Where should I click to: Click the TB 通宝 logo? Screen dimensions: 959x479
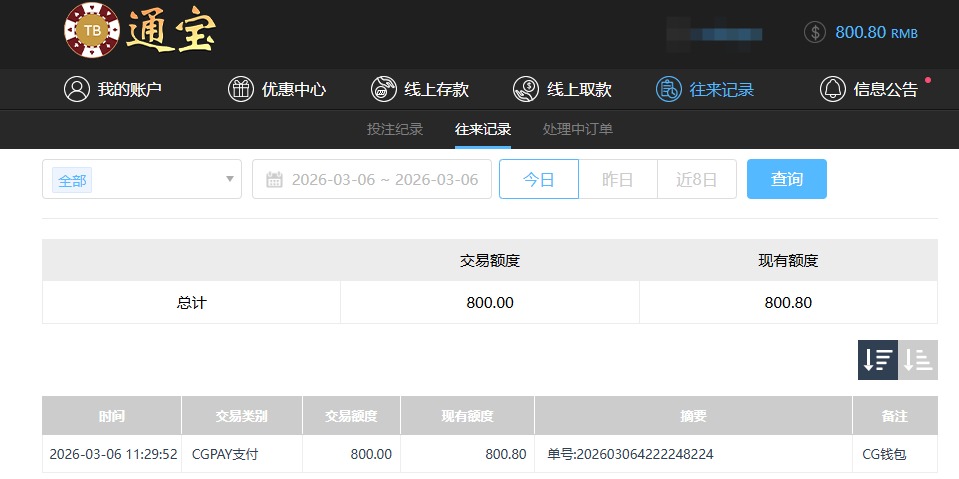coord(139,30)
